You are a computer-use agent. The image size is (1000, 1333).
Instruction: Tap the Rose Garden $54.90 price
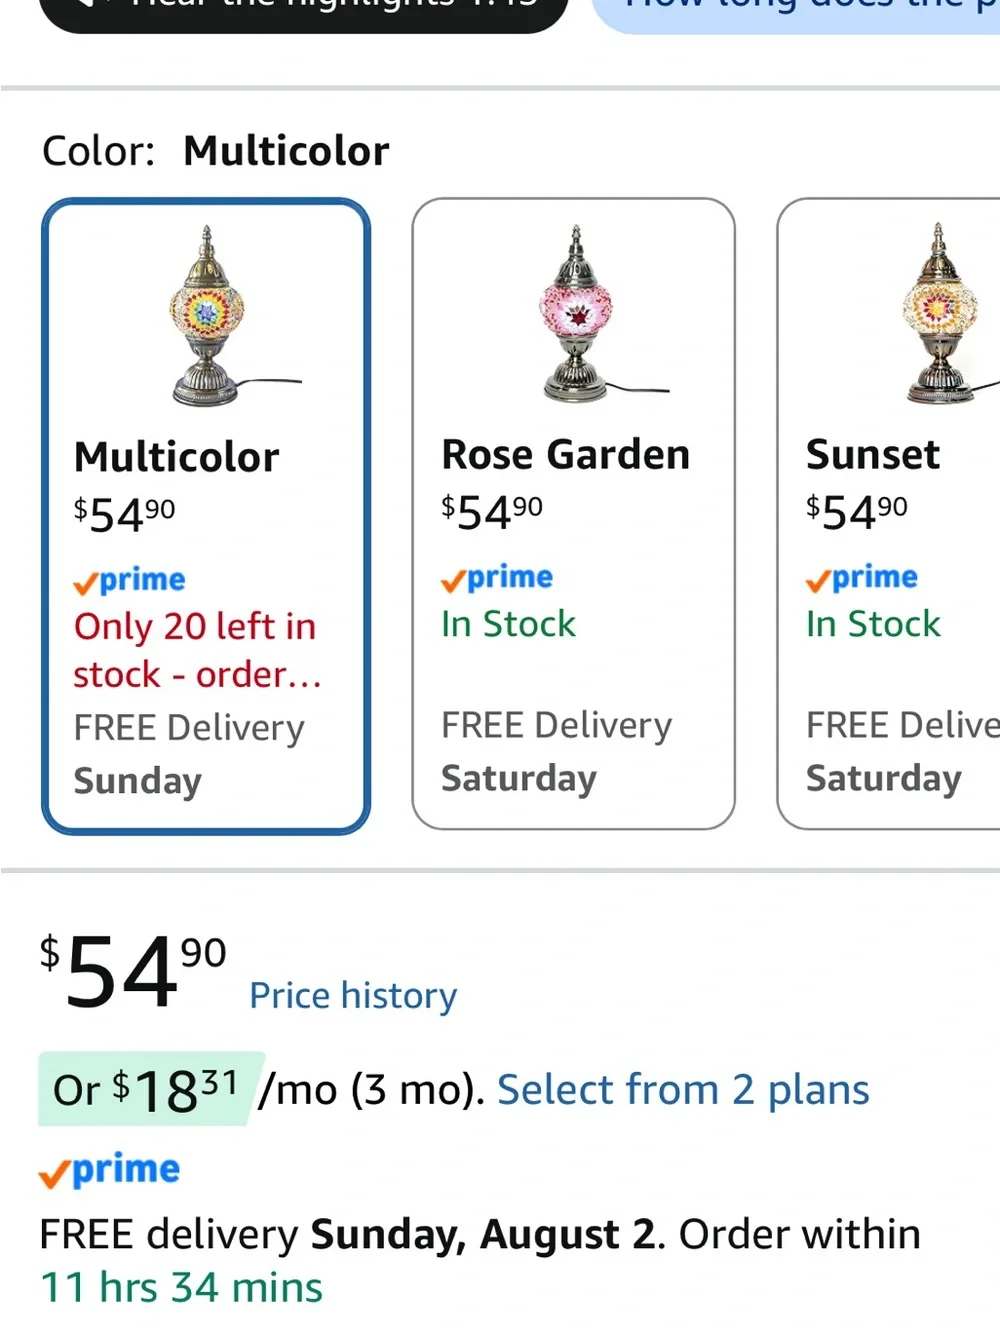[x=492, y=511]
